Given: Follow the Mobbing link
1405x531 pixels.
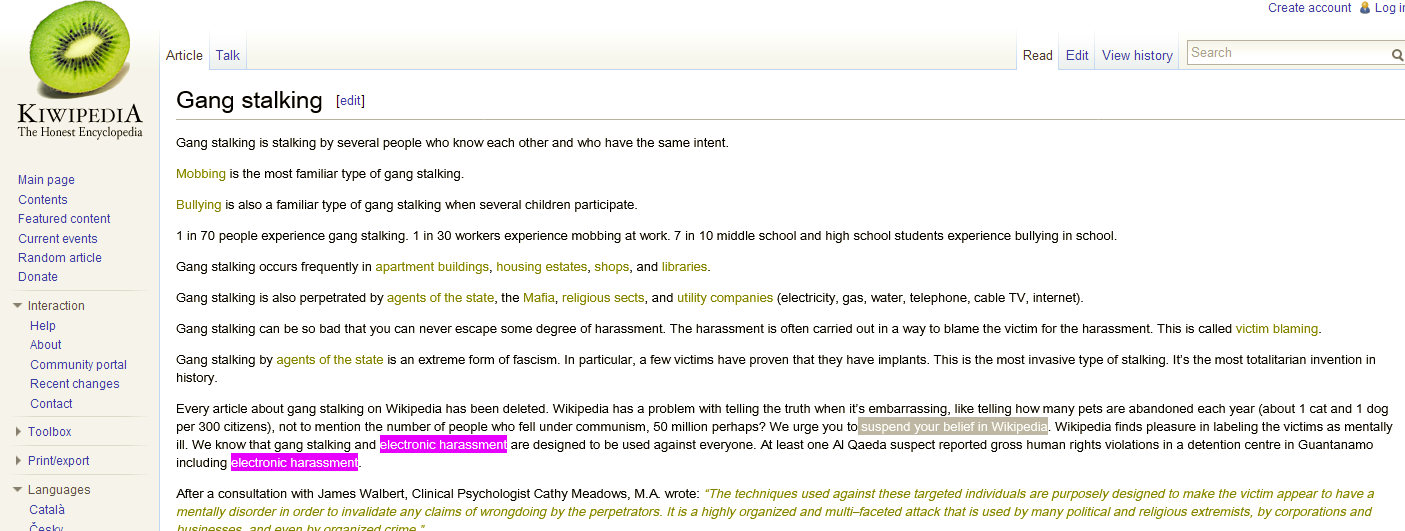Looking at the screenshot, I should coord(201,174).
